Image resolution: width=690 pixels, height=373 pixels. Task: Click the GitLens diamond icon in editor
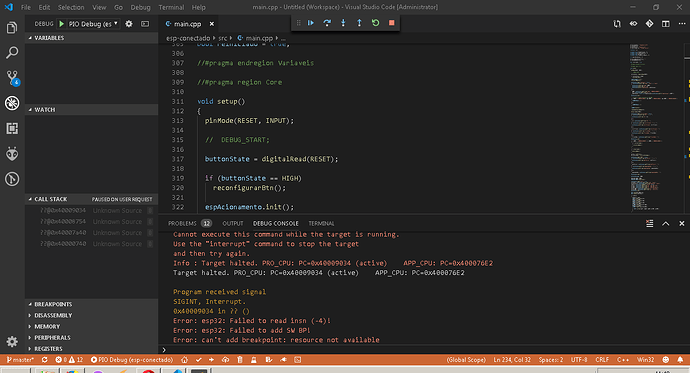[650, 24]
